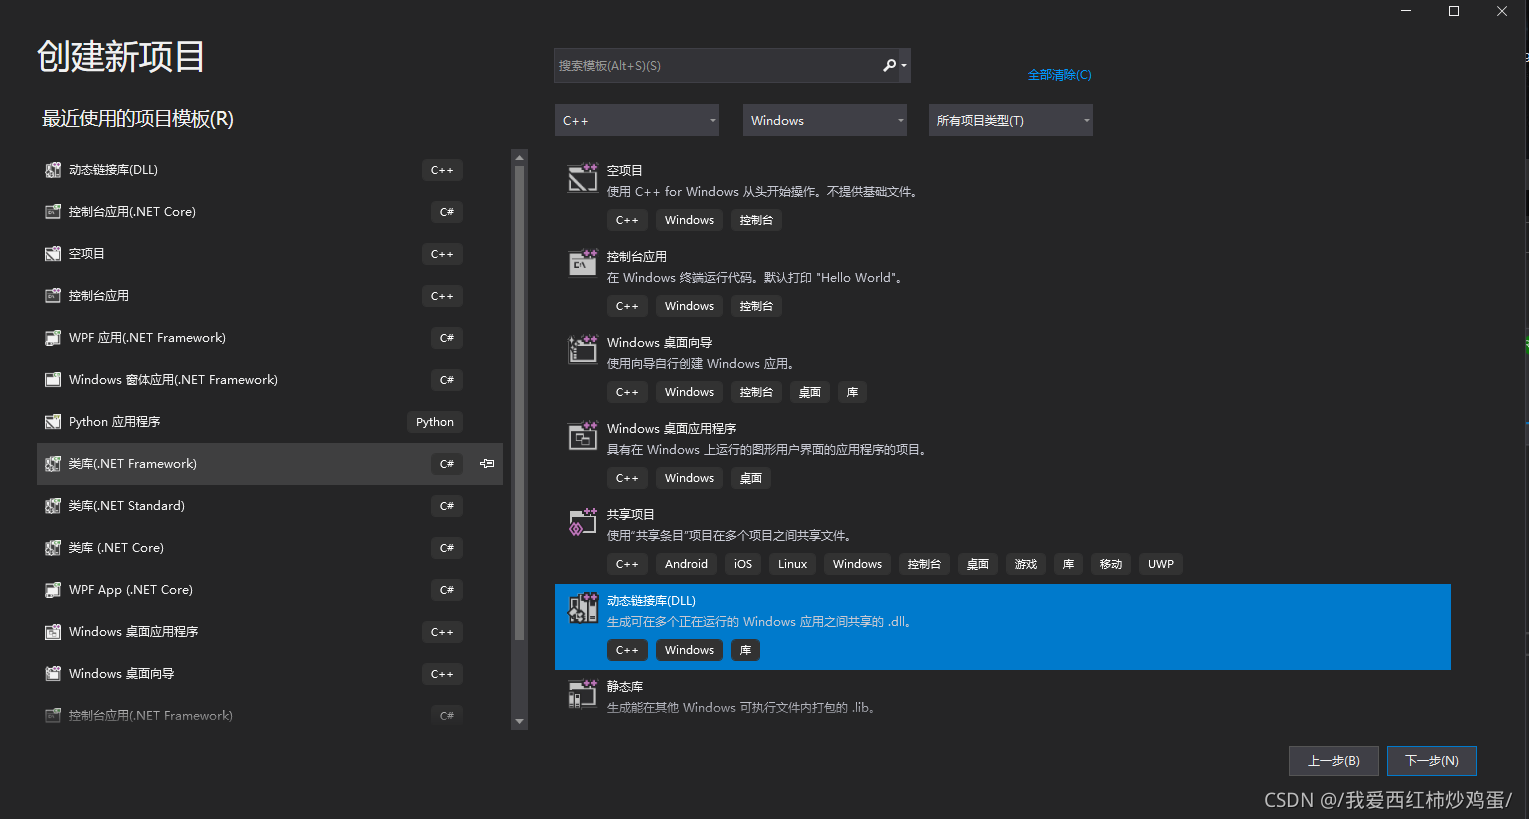
Task: Click the UWP tag under 共享项目
Action: tap(1161, 564)
